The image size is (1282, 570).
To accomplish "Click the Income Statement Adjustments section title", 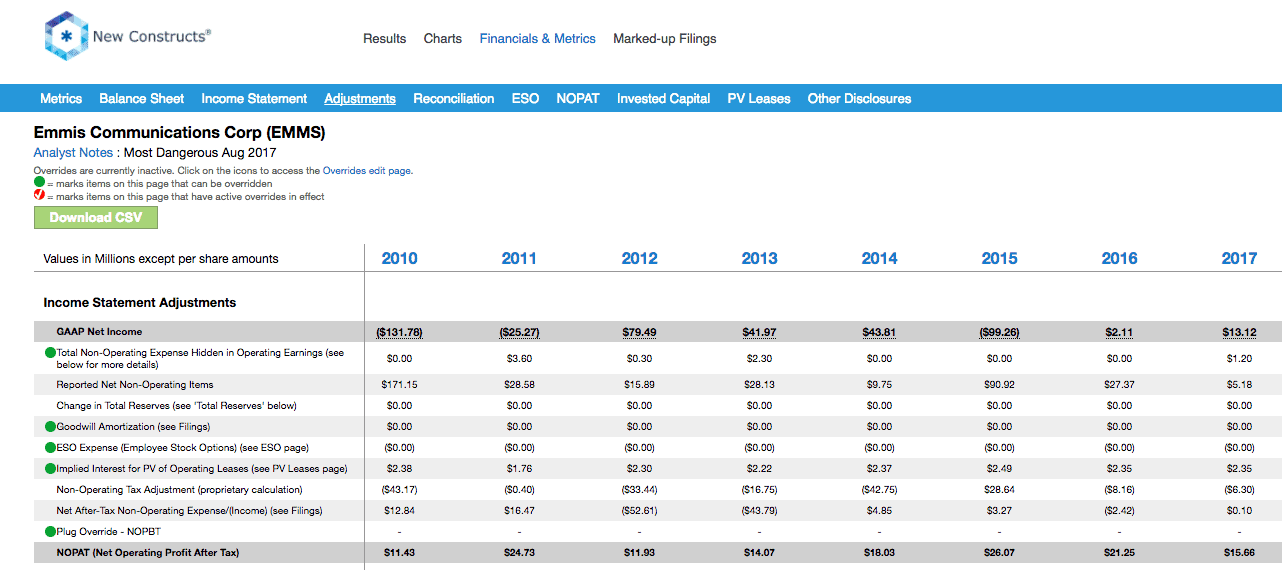I will (140, 302).
